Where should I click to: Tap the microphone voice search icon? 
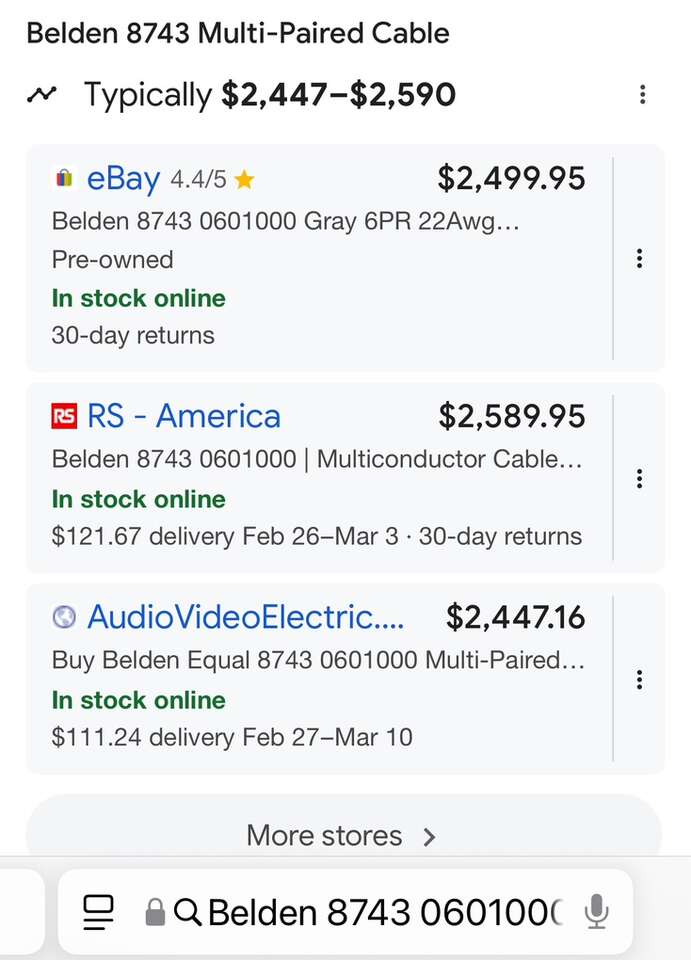tap(597, 911)
